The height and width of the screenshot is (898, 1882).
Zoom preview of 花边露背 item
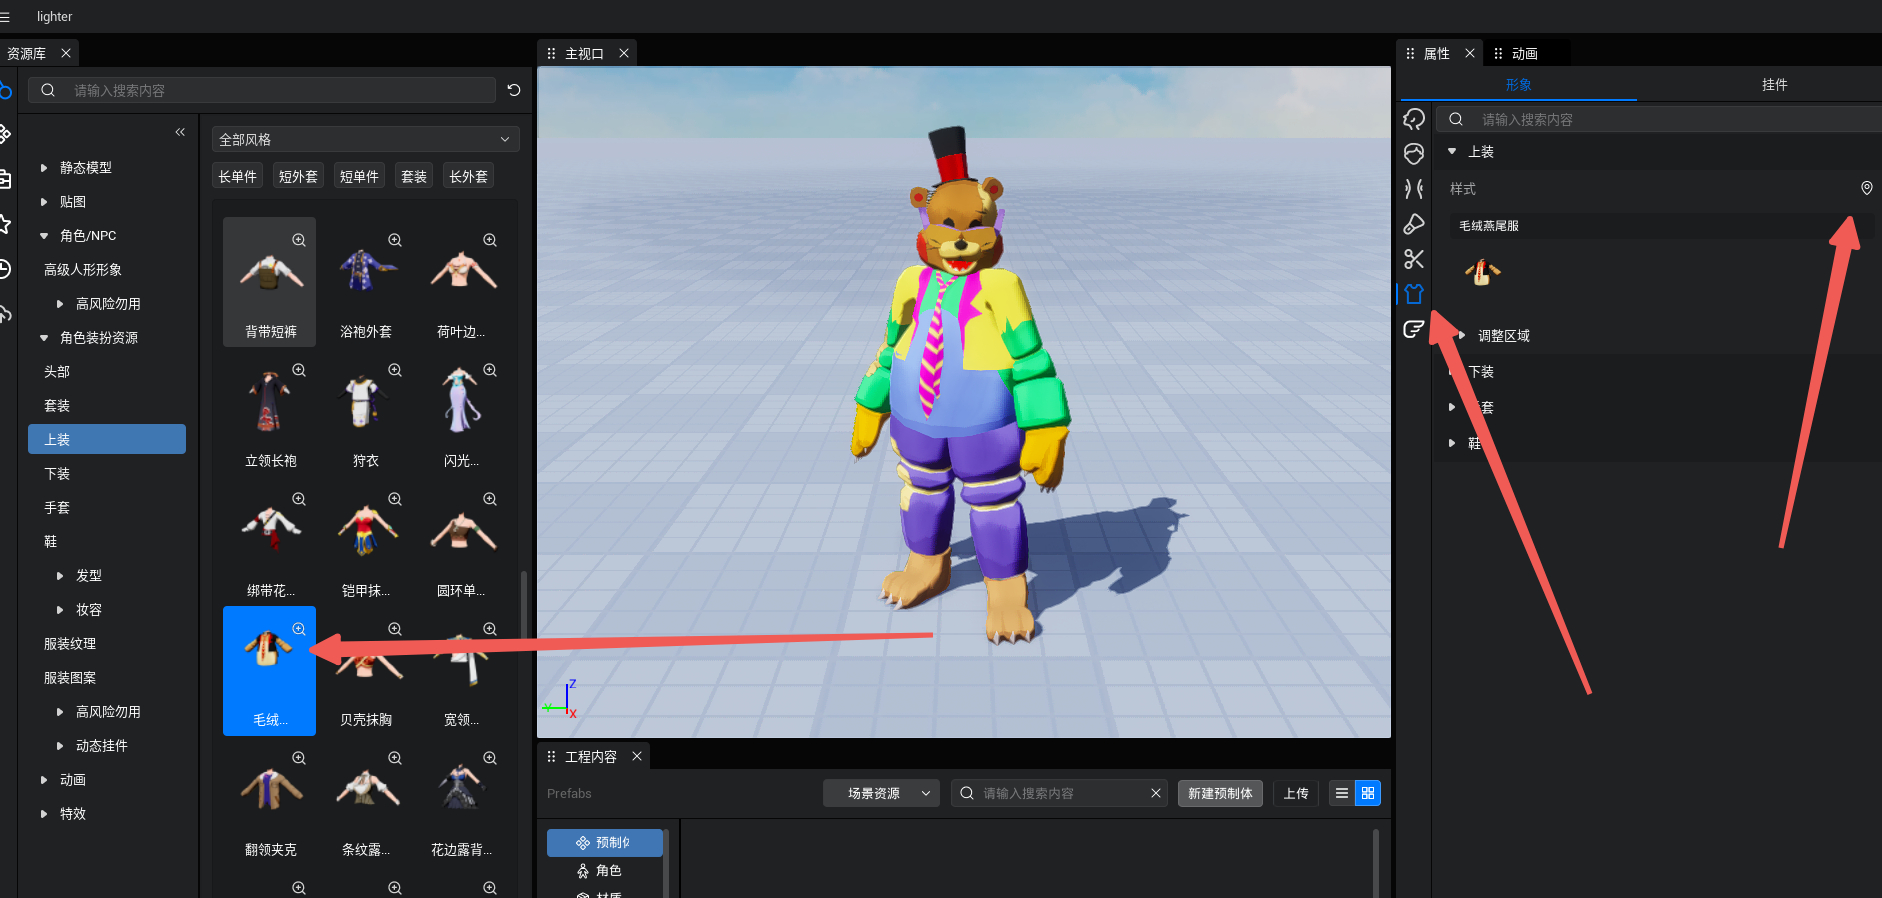pos(490,758)
